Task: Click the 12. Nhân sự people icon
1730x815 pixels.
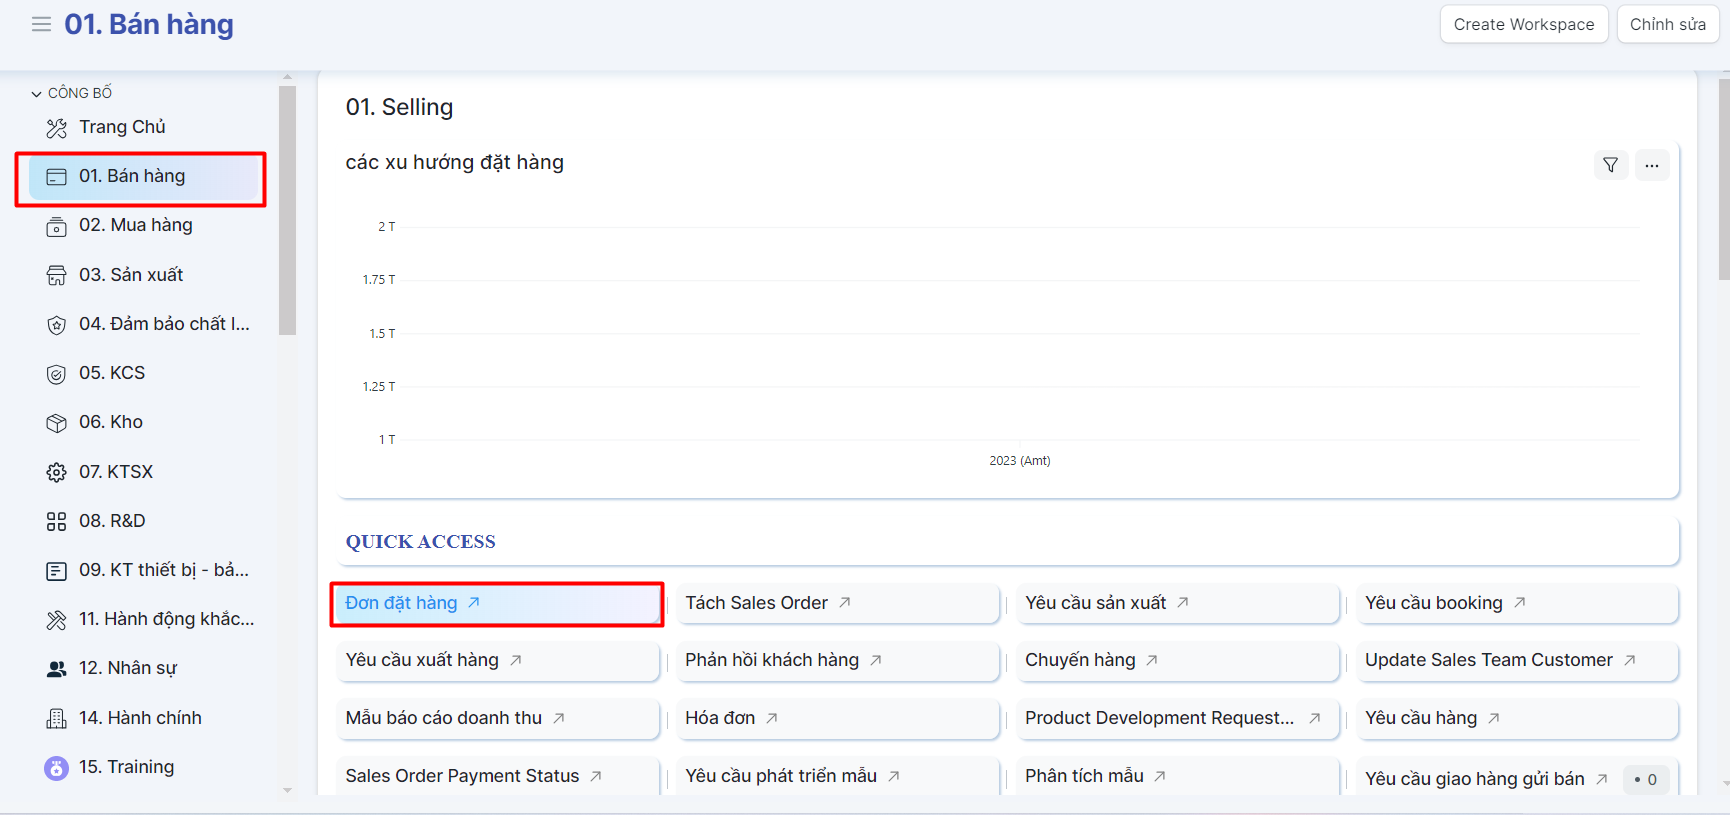Action: click(x=57, y=669)
